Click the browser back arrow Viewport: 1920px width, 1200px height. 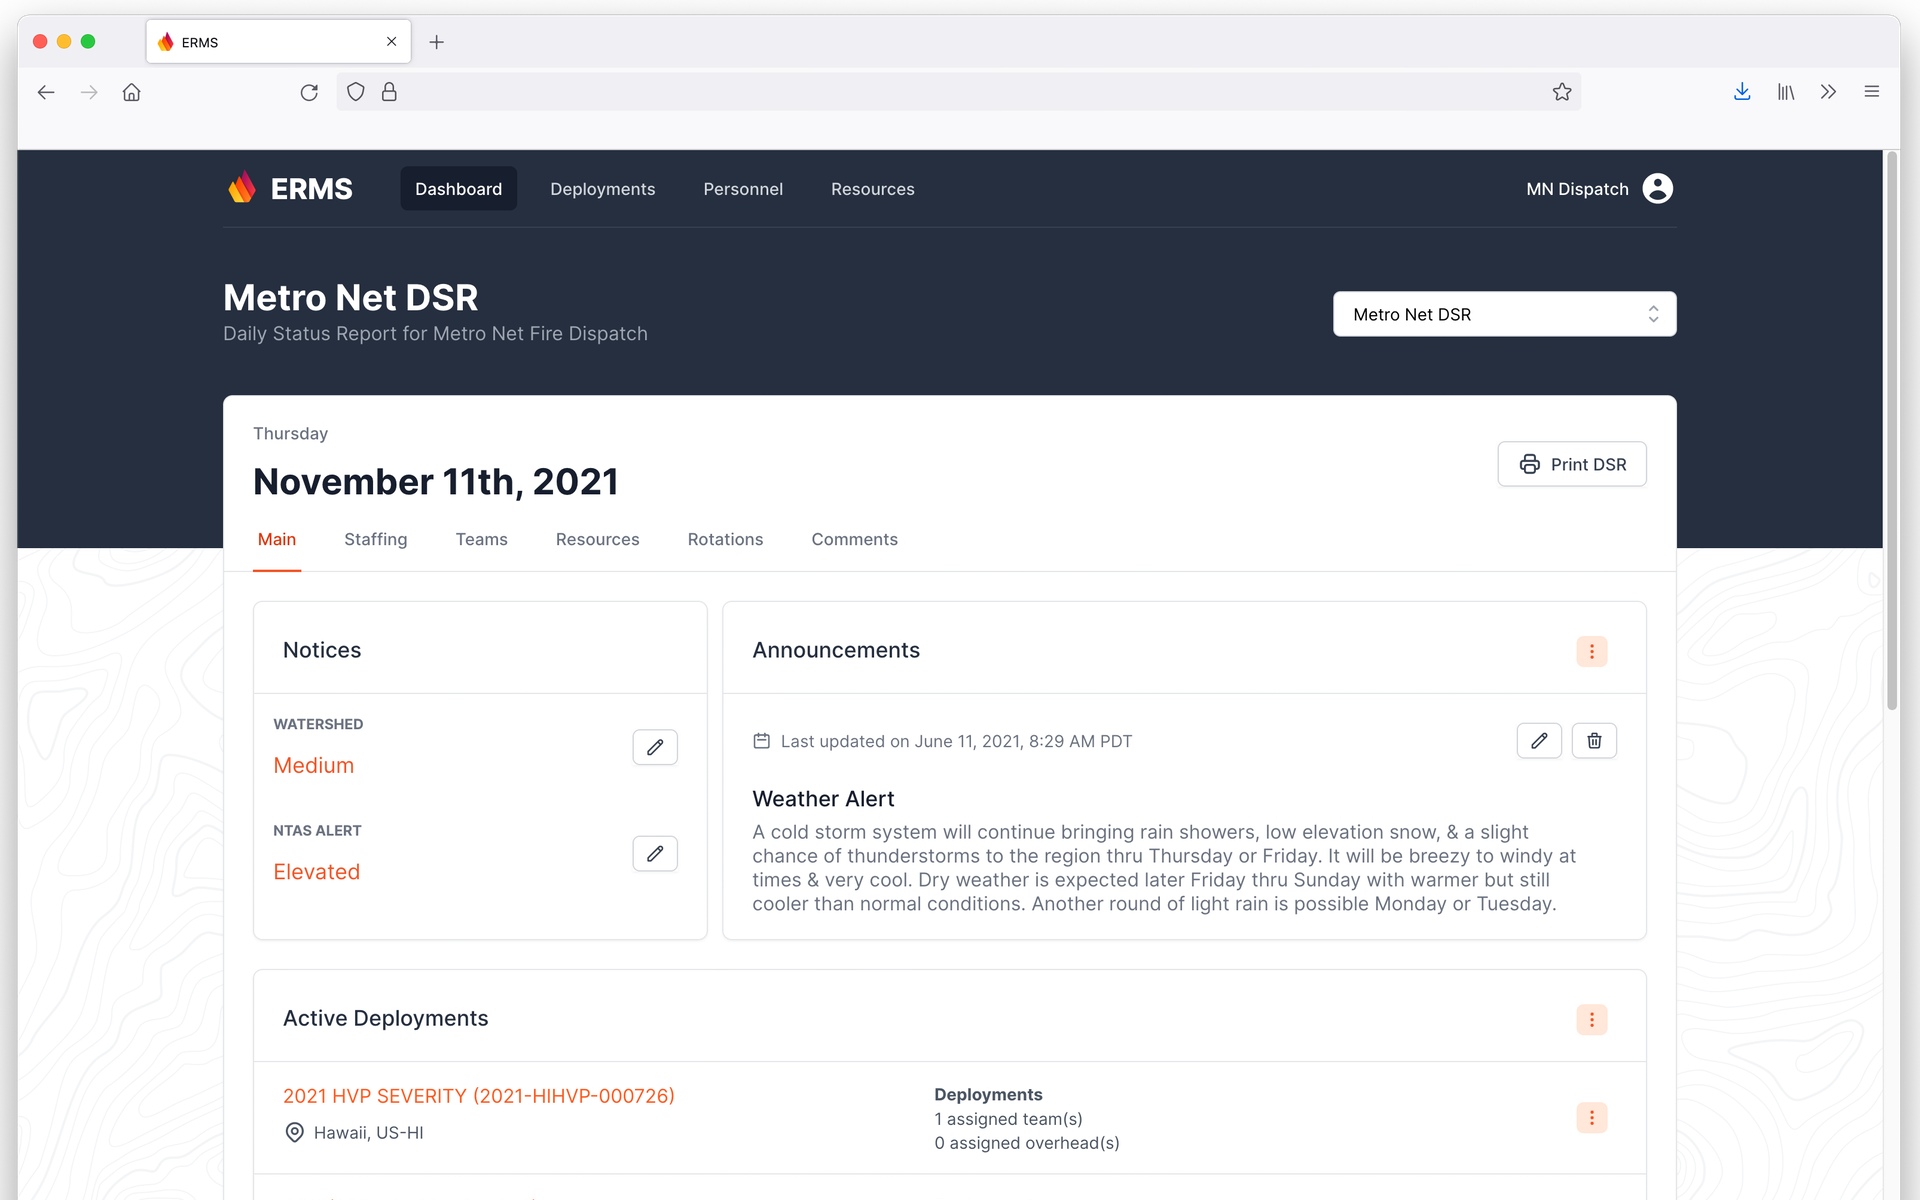coord(46,92)
